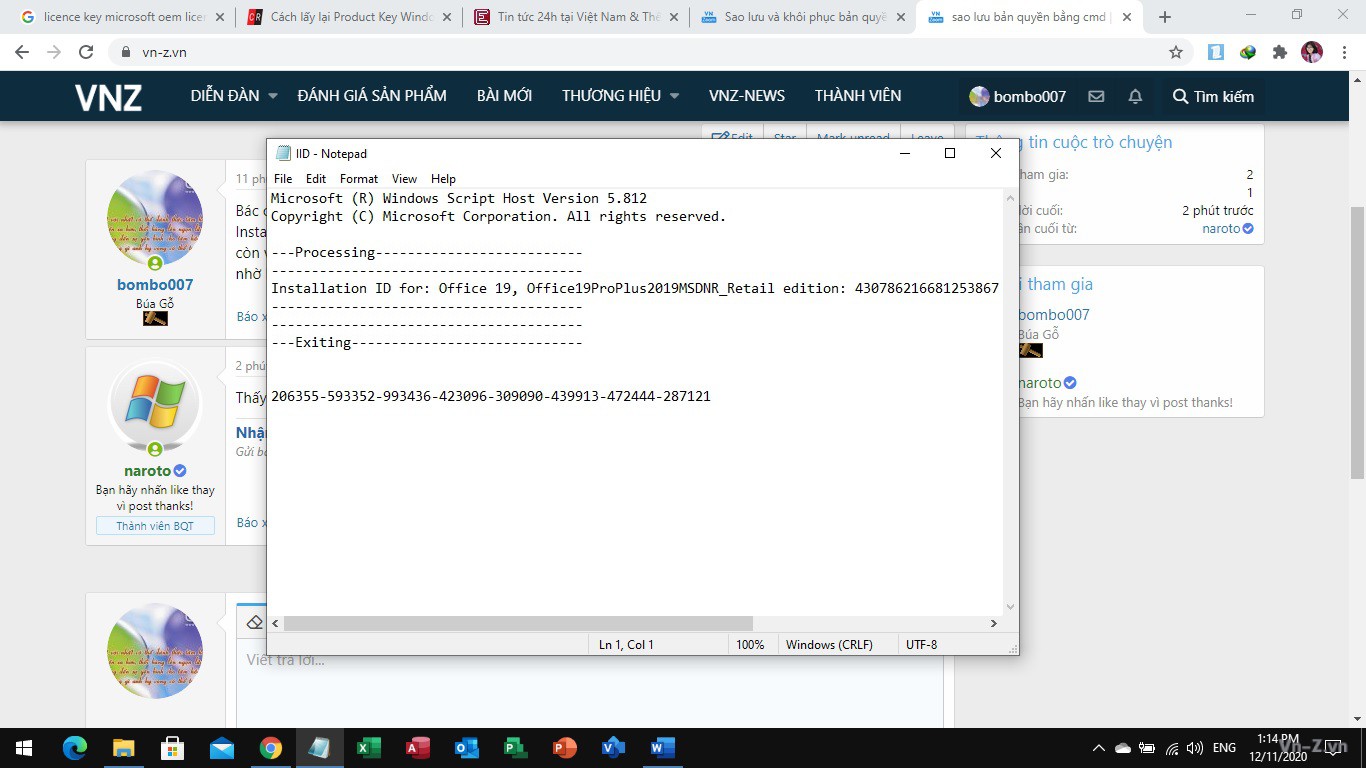Open the naroto profile link
The width and height of the screenshot is (1366, 768).
pyautogui.click(x=147, y=470)
